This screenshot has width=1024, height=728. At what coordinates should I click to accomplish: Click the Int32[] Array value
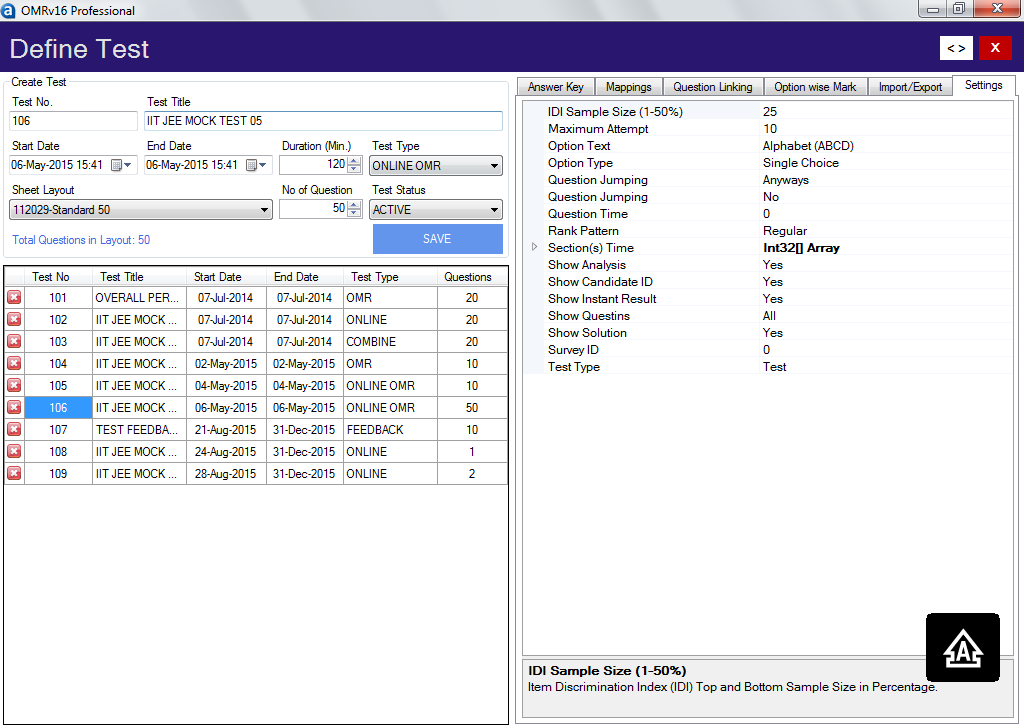(x=801, y=247)
